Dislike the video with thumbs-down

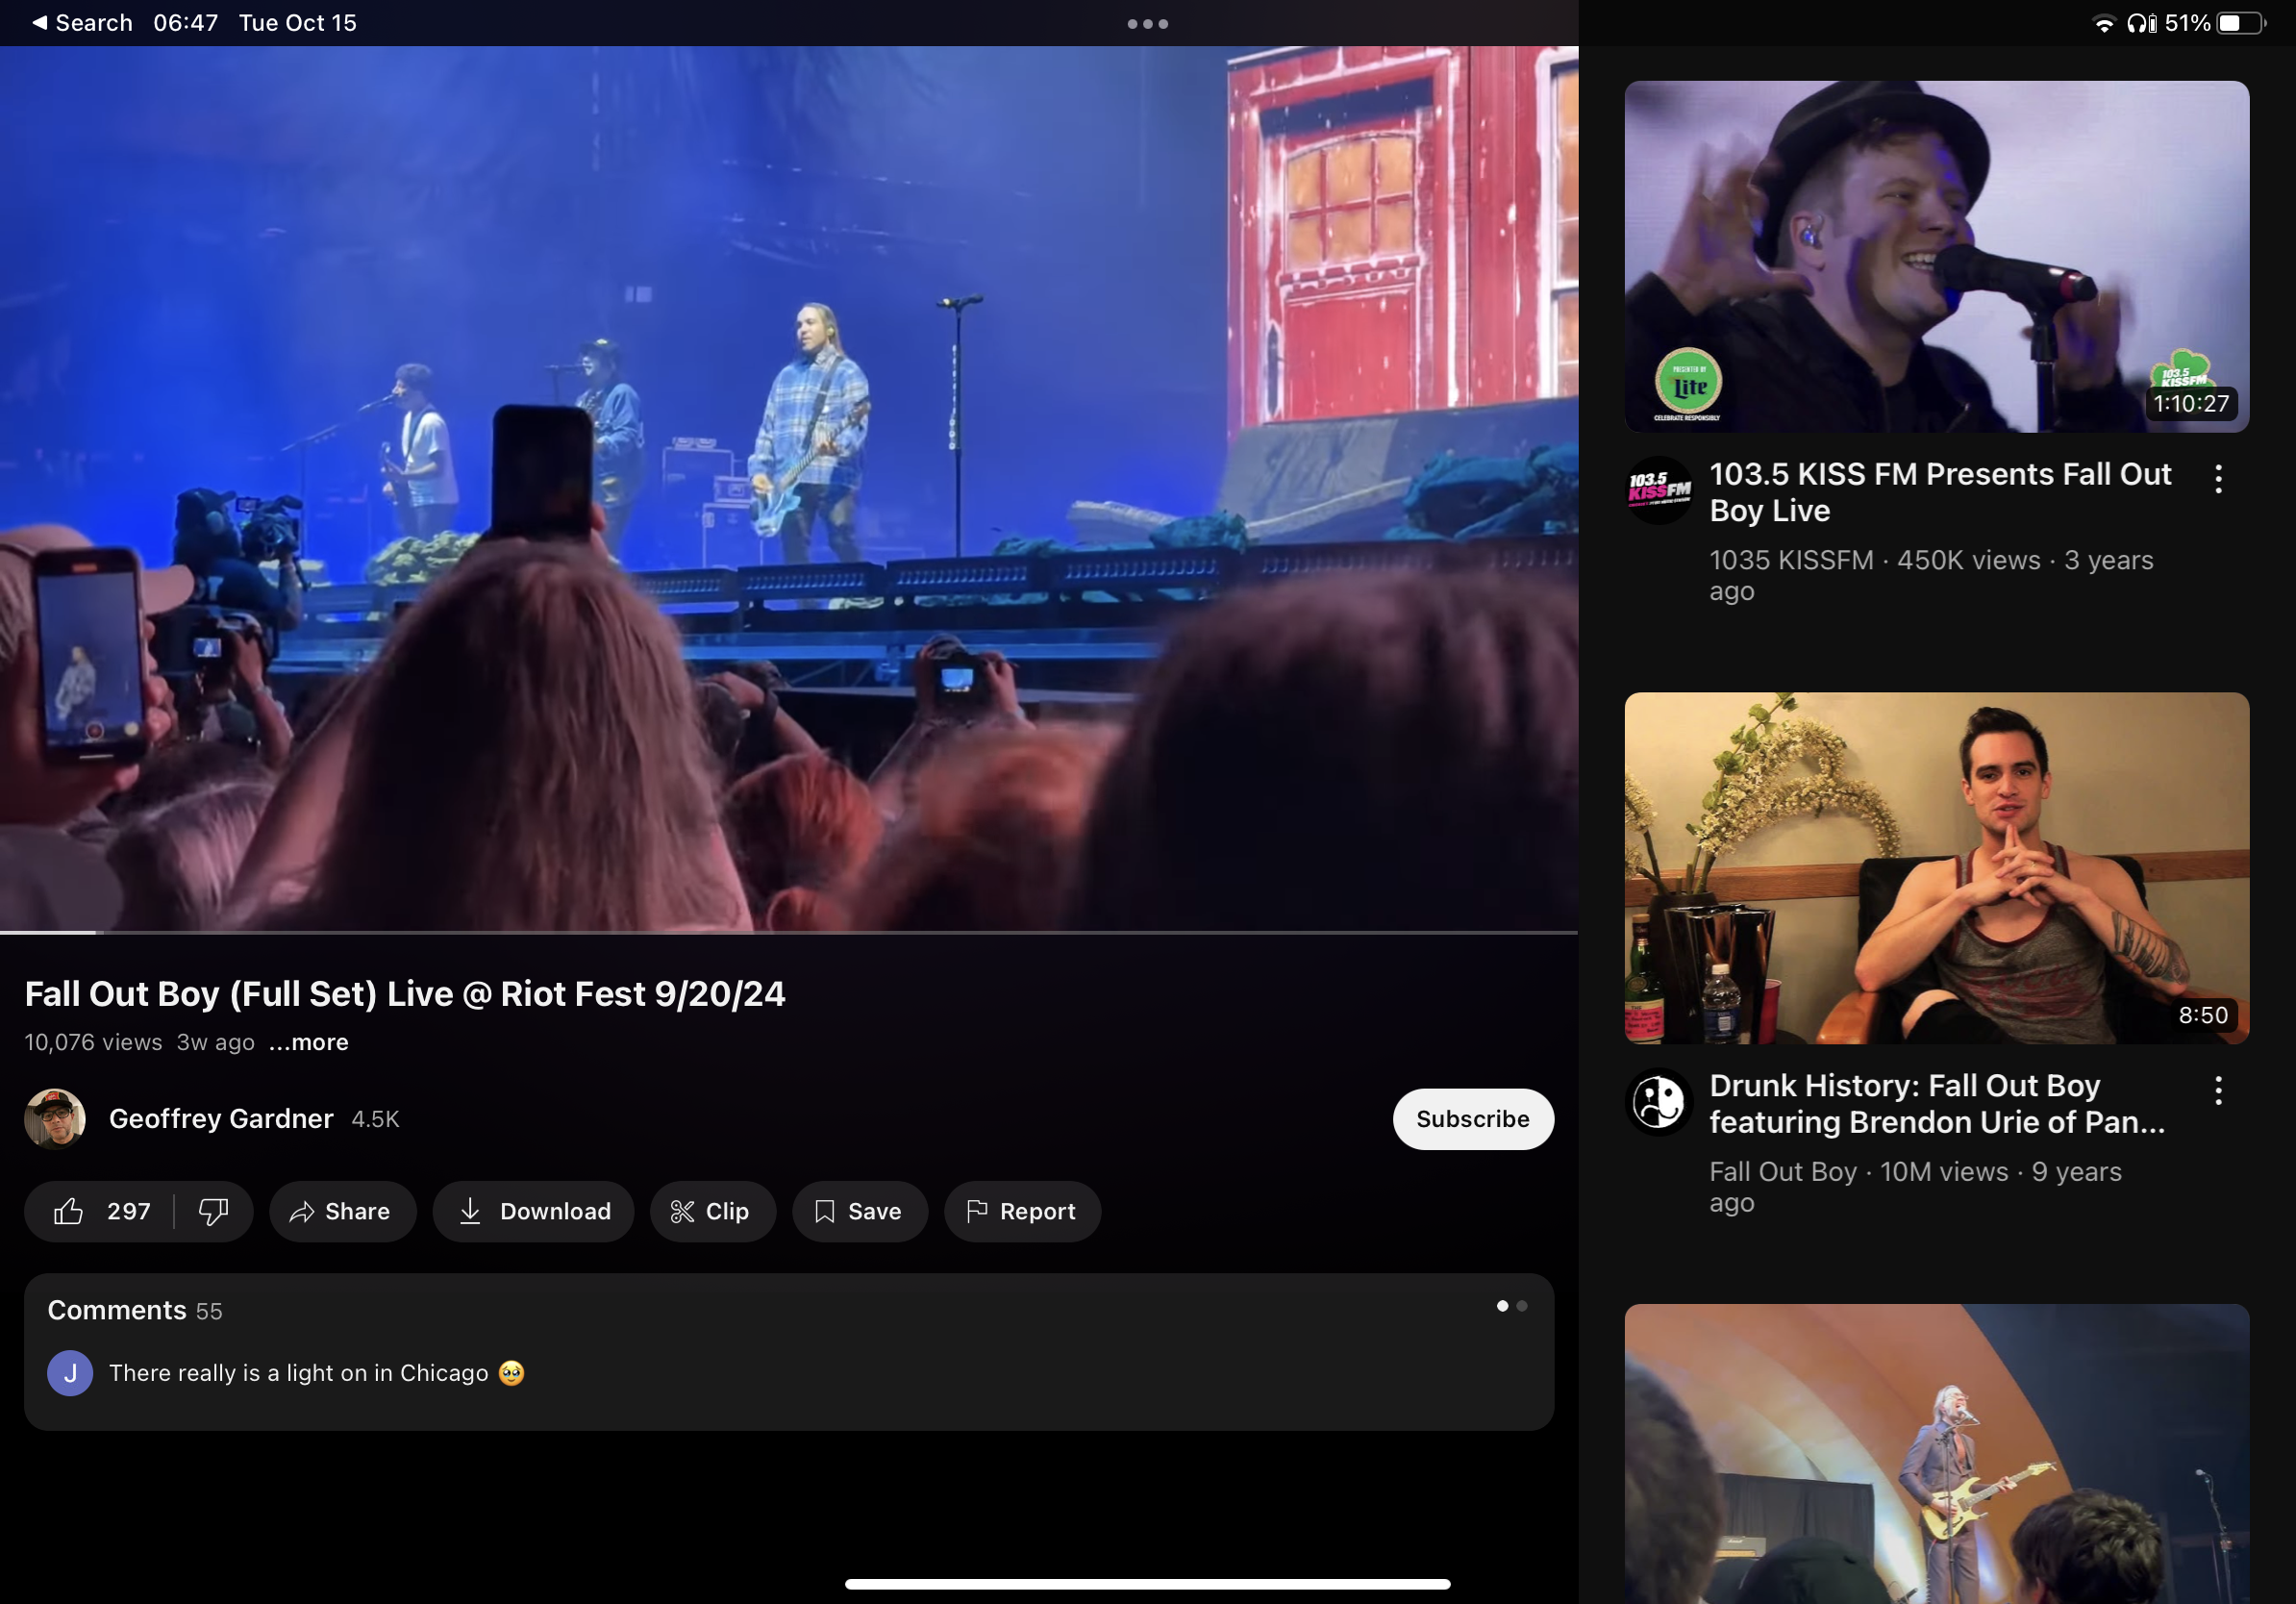[x=213, y=1211]
